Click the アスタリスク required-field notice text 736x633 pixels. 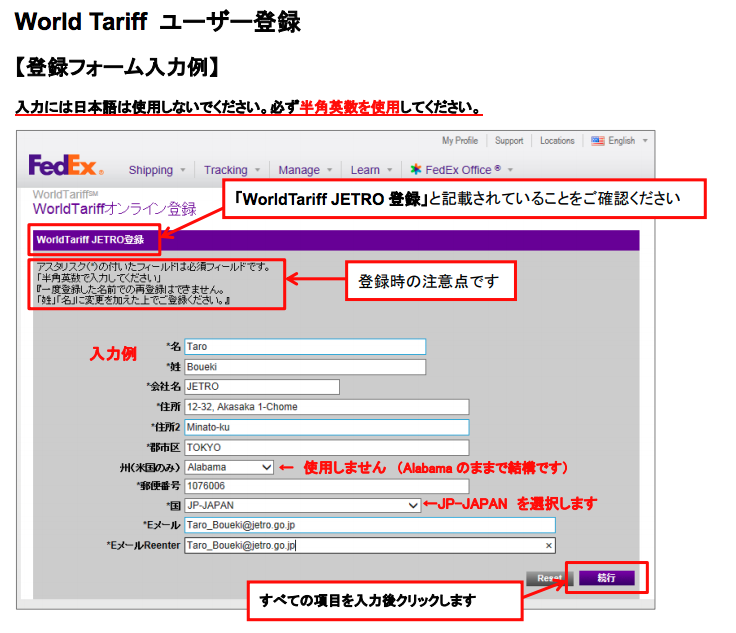tap(153, 267)
